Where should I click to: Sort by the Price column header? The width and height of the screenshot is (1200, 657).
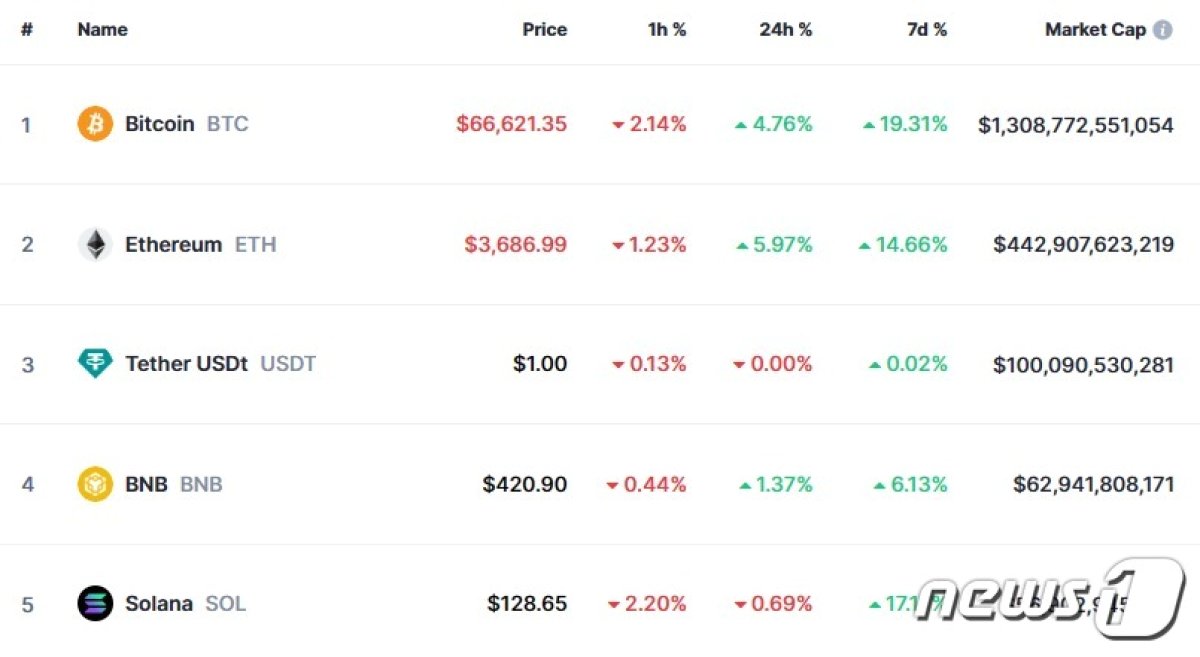[544, 30]
